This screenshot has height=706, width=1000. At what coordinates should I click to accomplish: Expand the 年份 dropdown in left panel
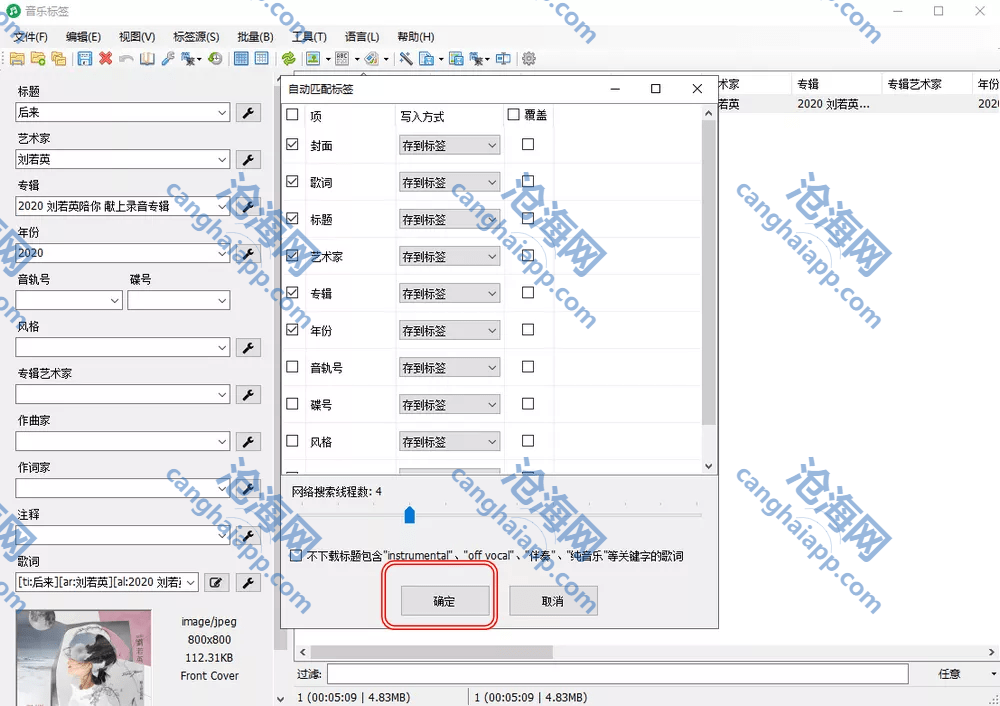pyautogui.click(x=222, y=254)
